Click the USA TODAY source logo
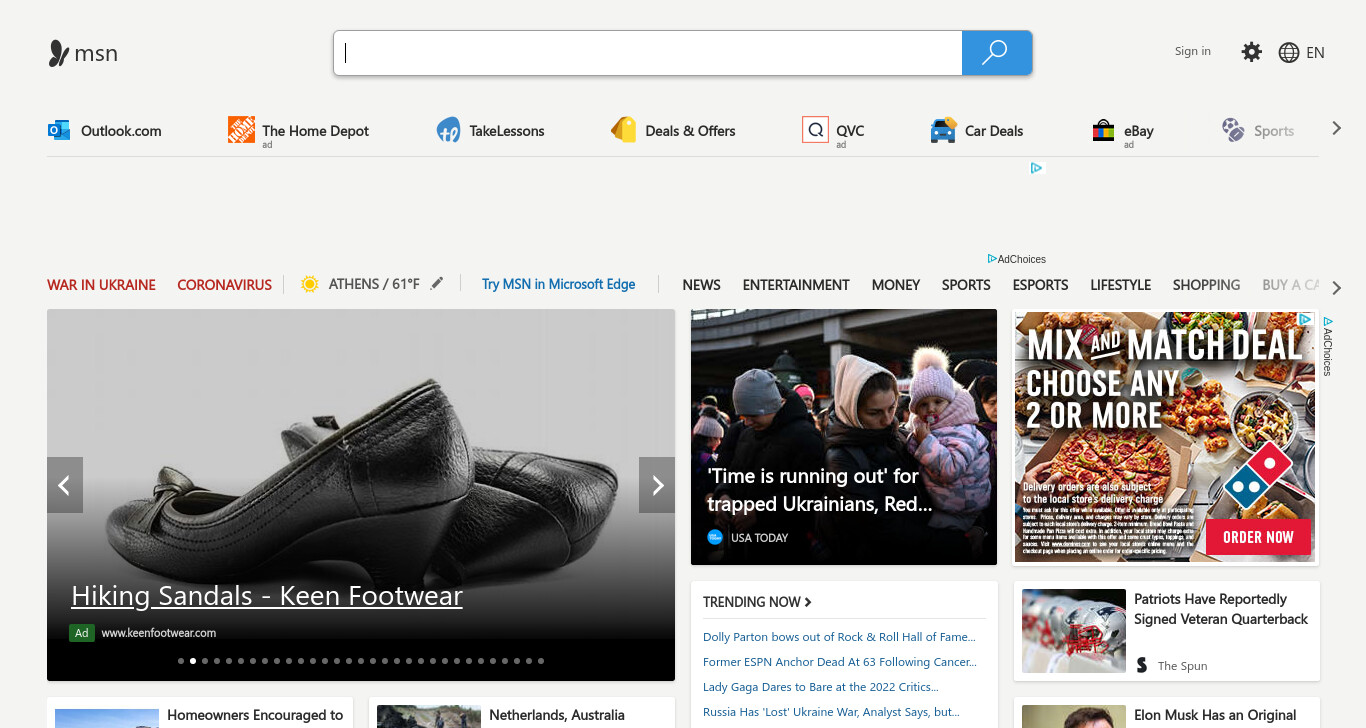 715,537
